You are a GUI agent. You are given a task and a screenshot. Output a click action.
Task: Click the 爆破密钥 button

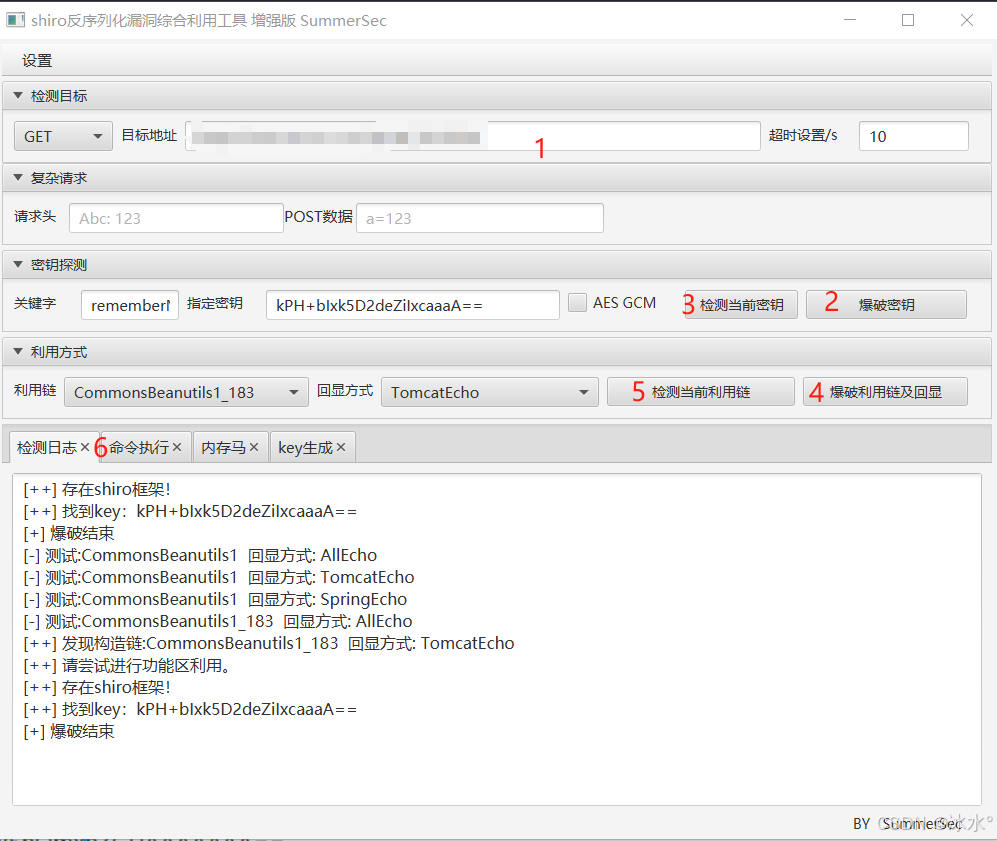(886, 304)
